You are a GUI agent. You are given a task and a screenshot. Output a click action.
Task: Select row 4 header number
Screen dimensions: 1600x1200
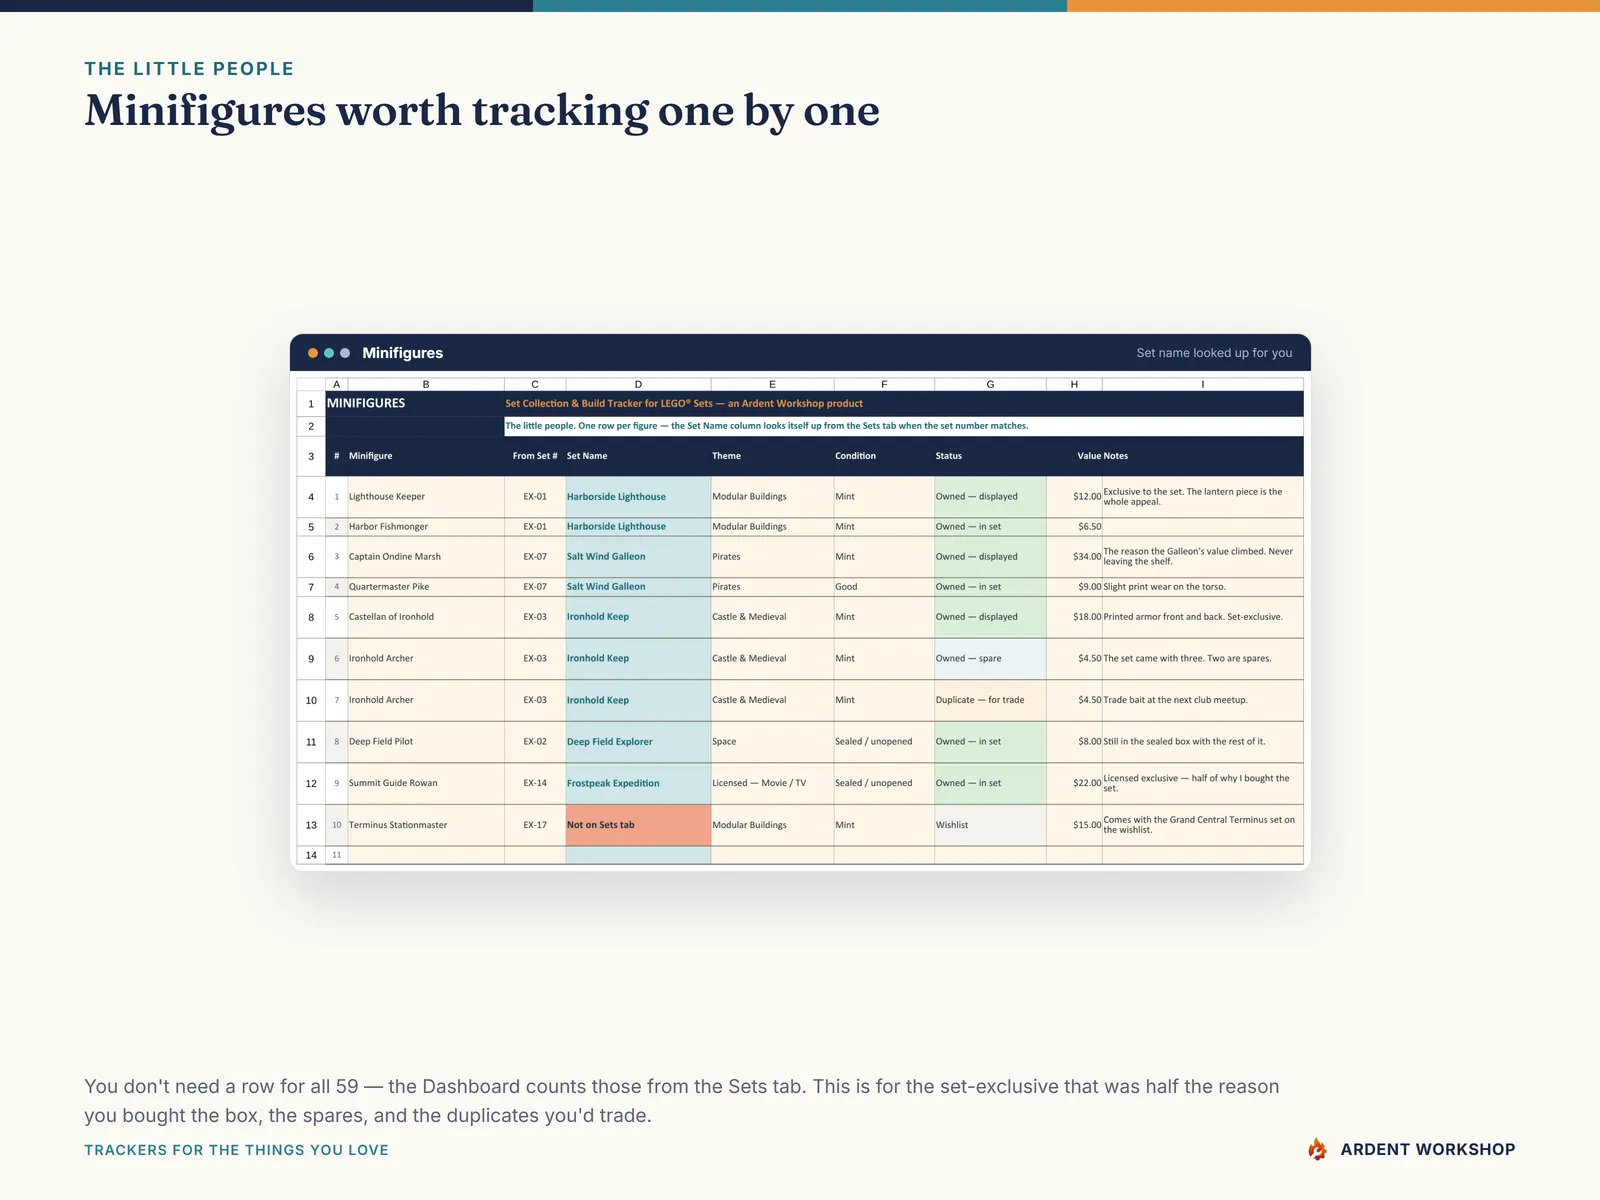pyautogui.click(x=311, y=497)
